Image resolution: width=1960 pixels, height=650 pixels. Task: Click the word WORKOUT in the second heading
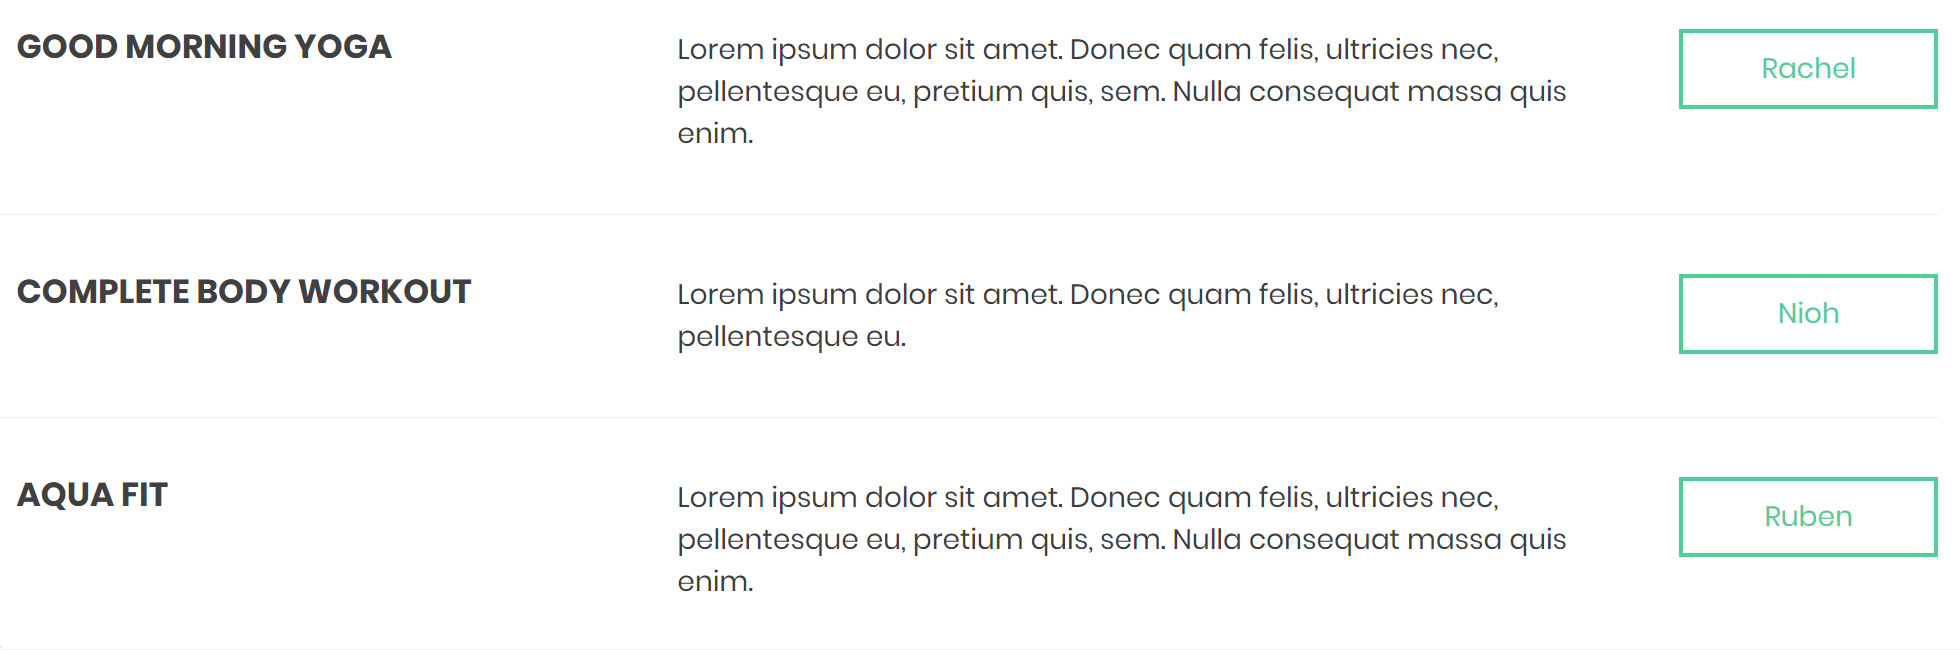point(385,292)
